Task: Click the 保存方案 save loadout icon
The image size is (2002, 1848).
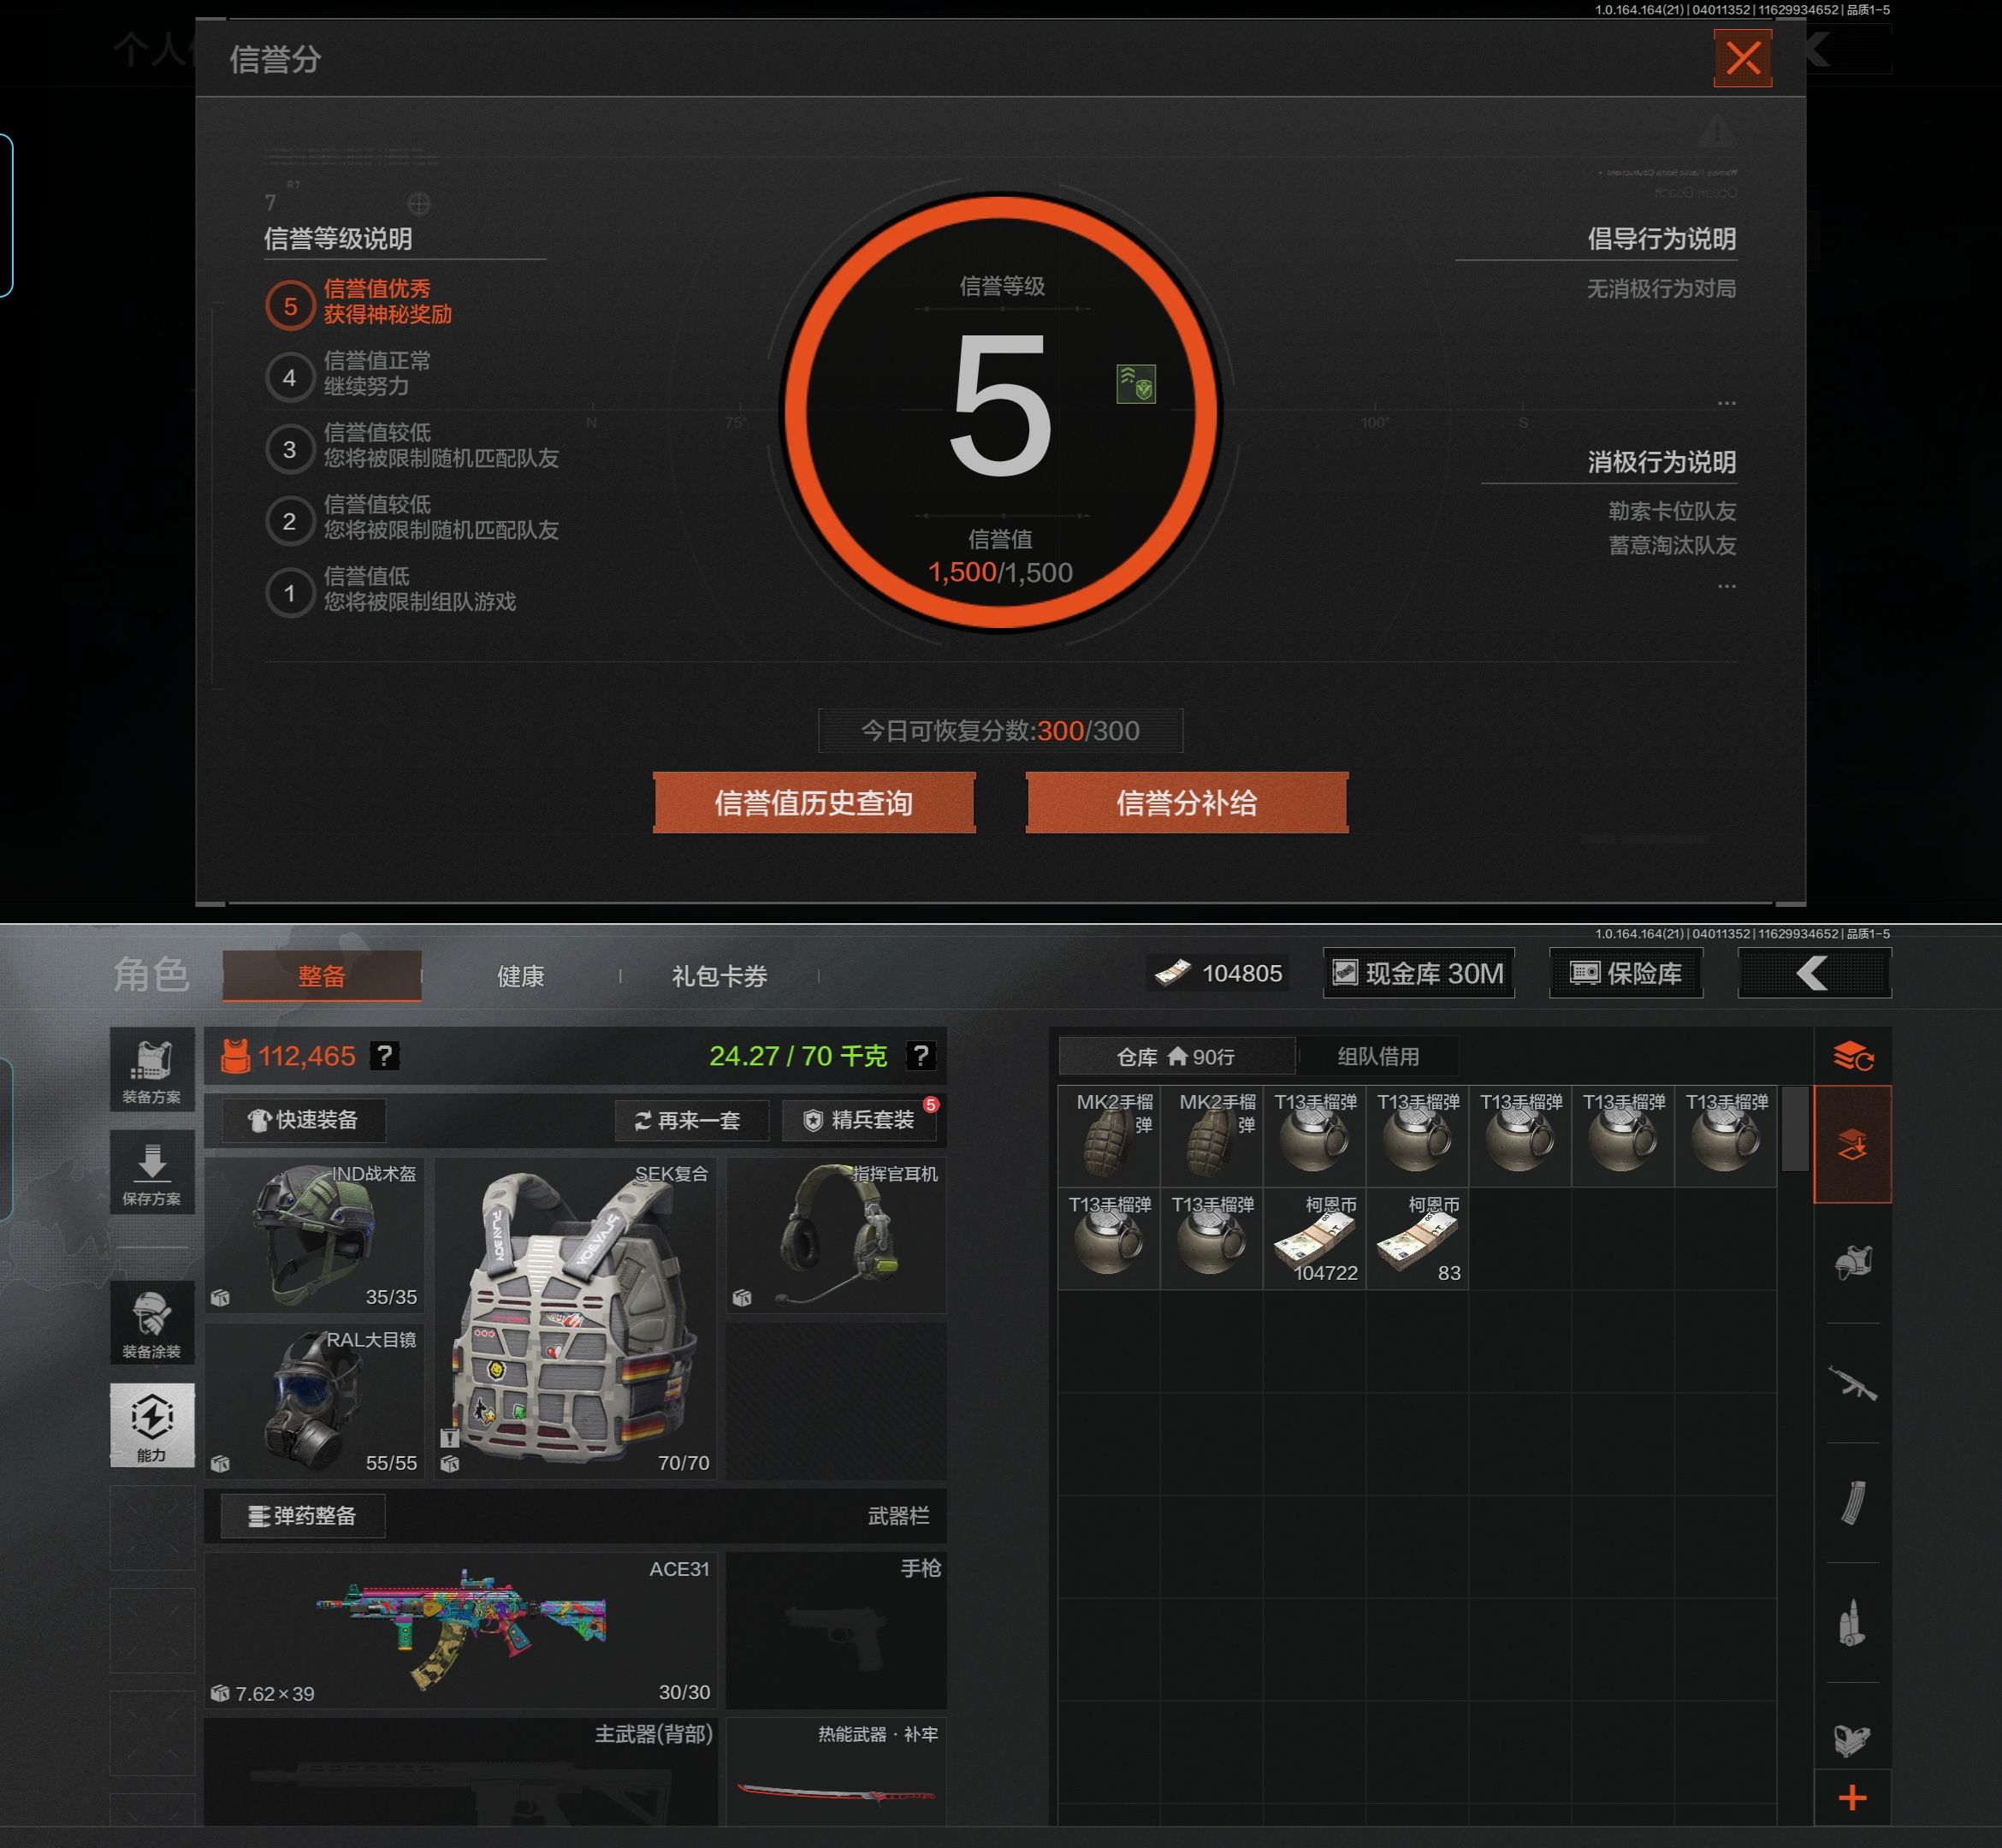Action: [152, 1172]
